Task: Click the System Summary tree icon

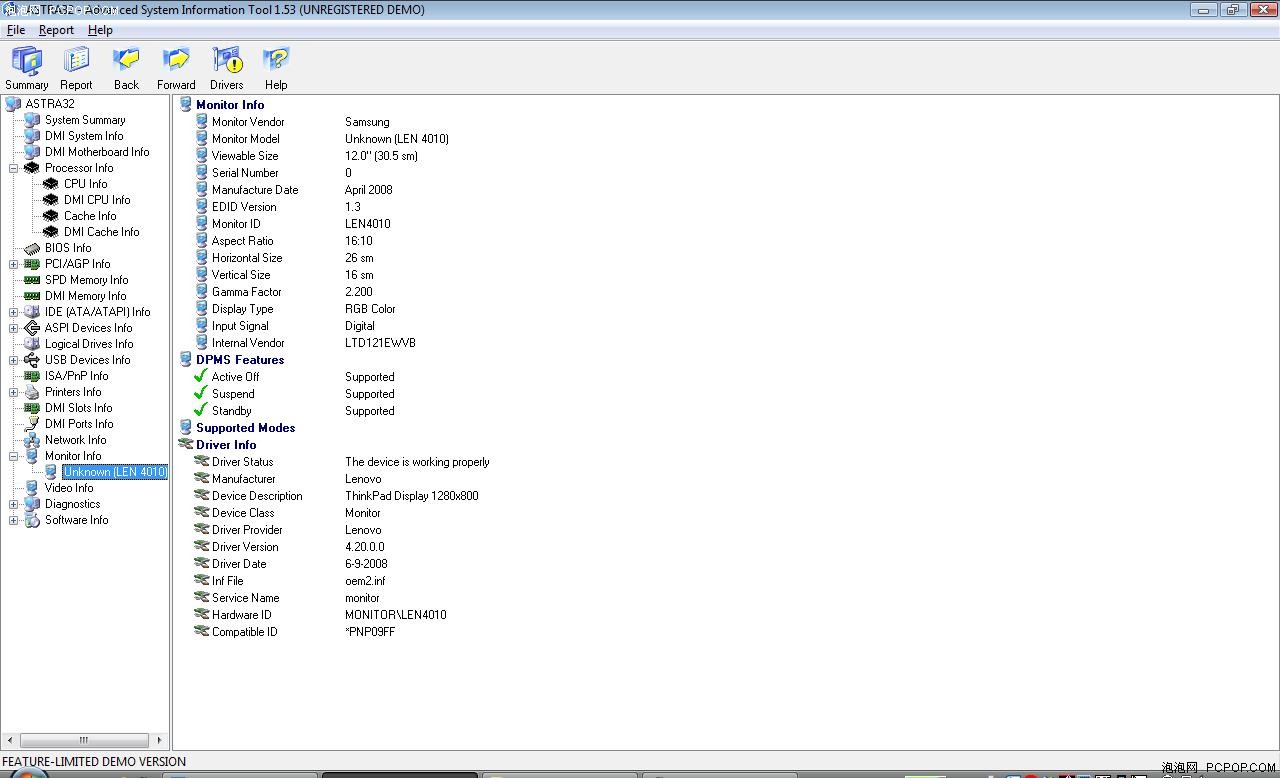Action: 32,120
